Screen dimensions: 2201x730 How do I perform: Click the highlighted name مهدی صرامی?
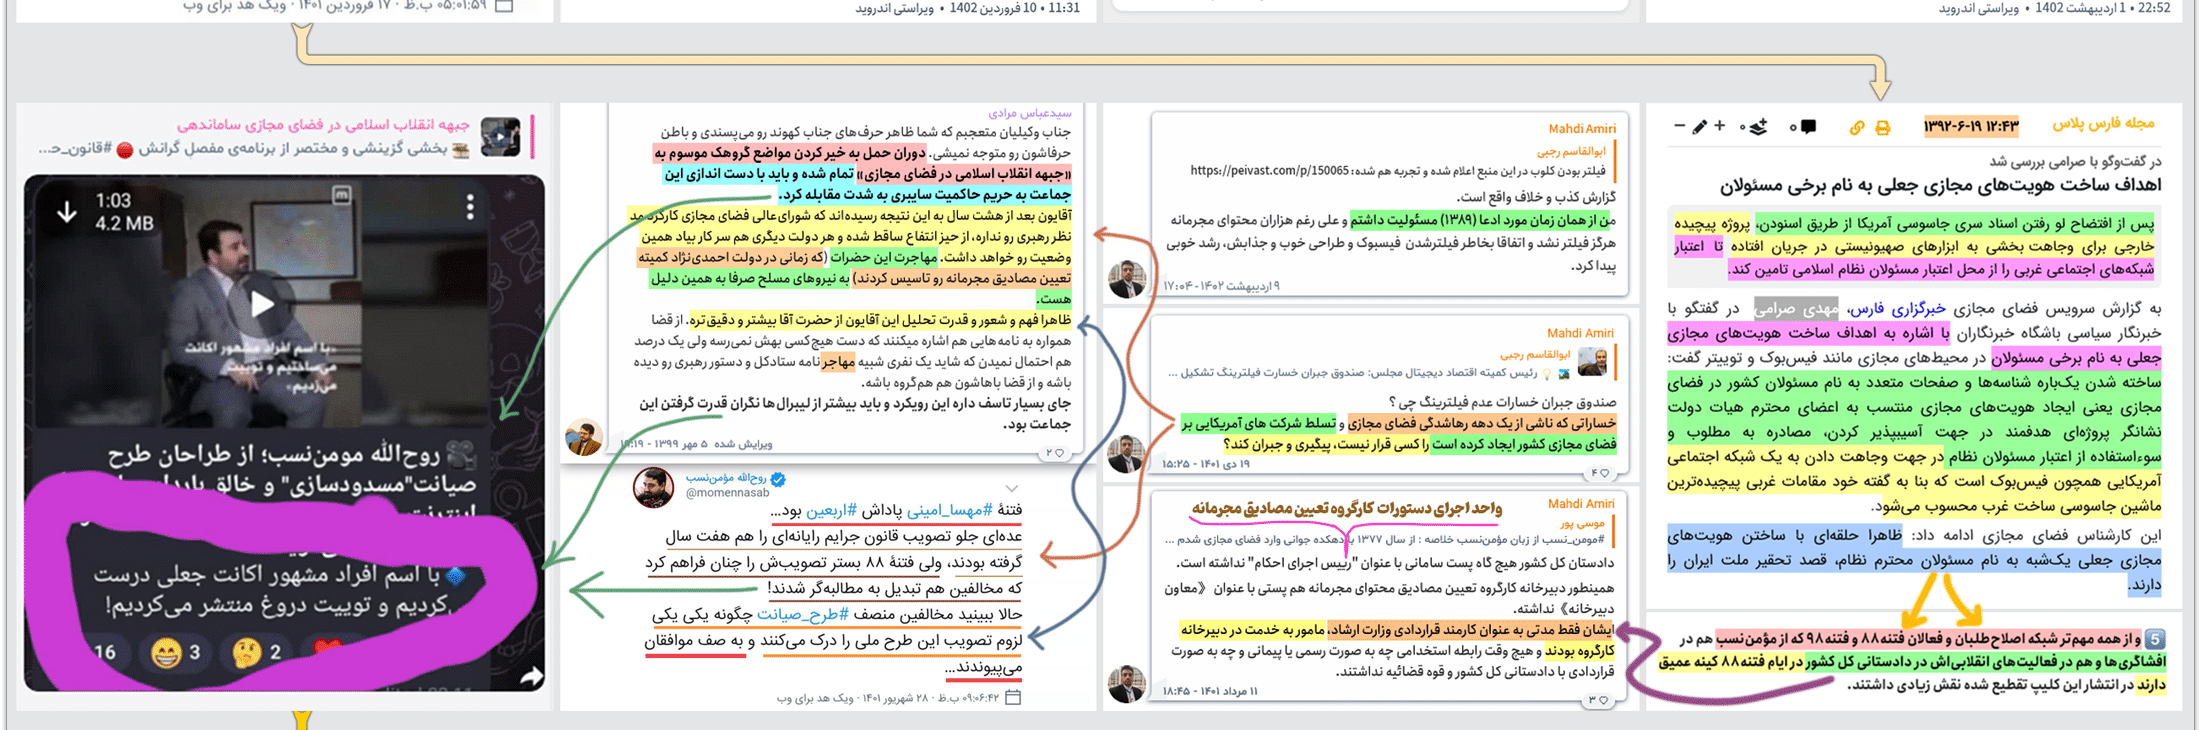click(x=1796, y=309)
